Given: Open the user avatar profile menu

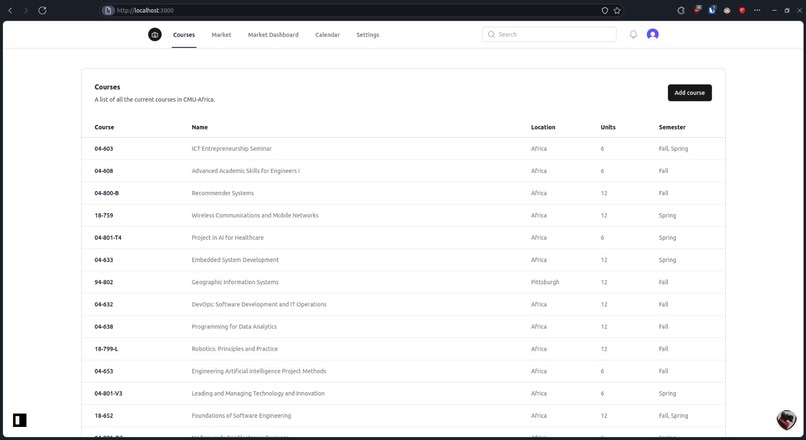Looking at the screenshot, I should click(x=653, y=34).
